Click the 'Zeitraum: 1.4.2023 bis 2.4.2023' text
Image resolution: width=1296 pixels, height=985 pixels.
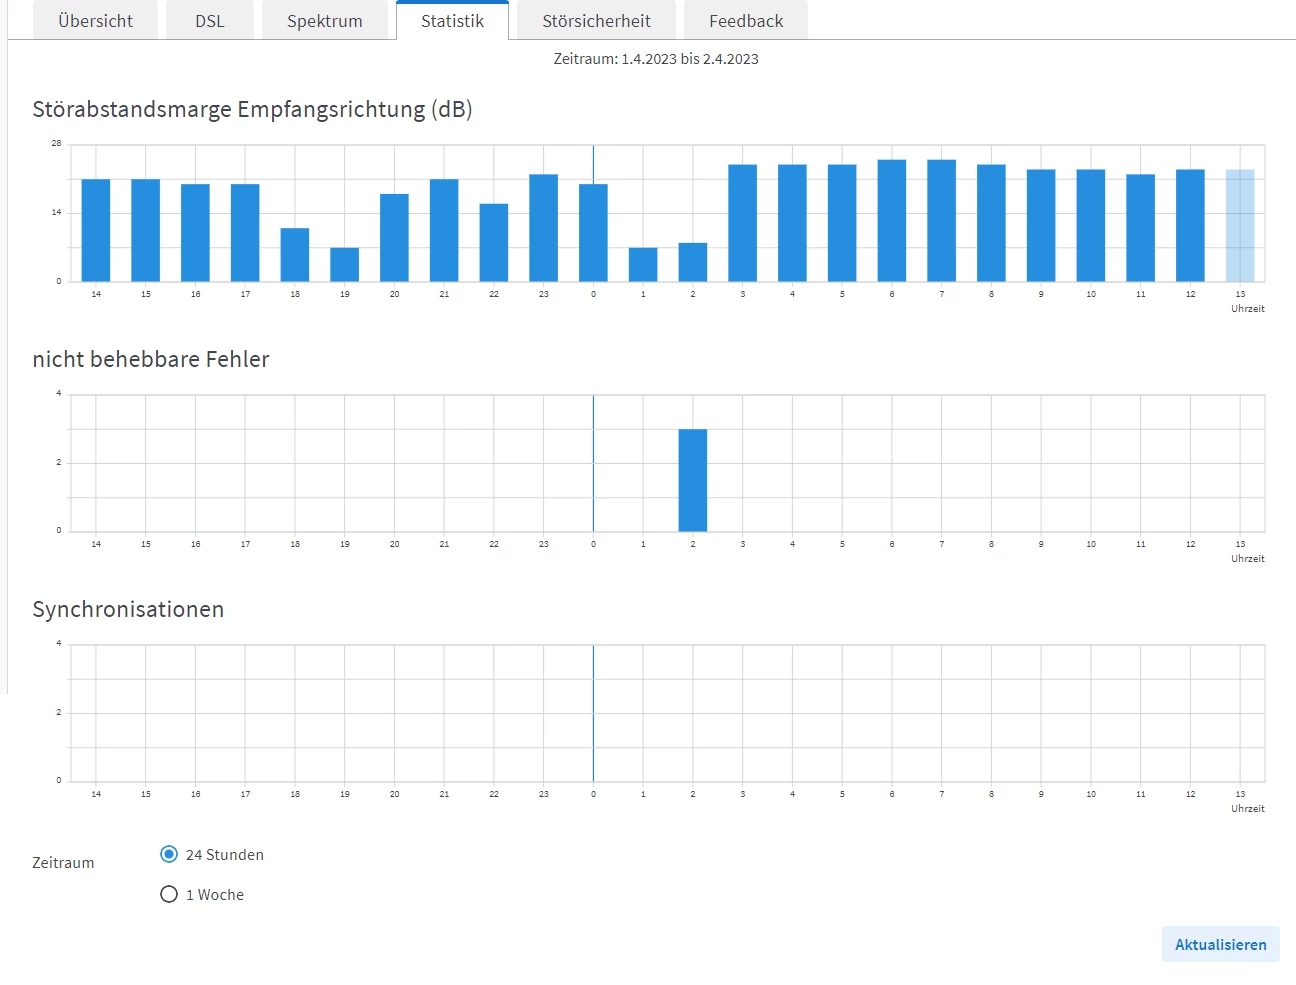(x=656, y=59)
